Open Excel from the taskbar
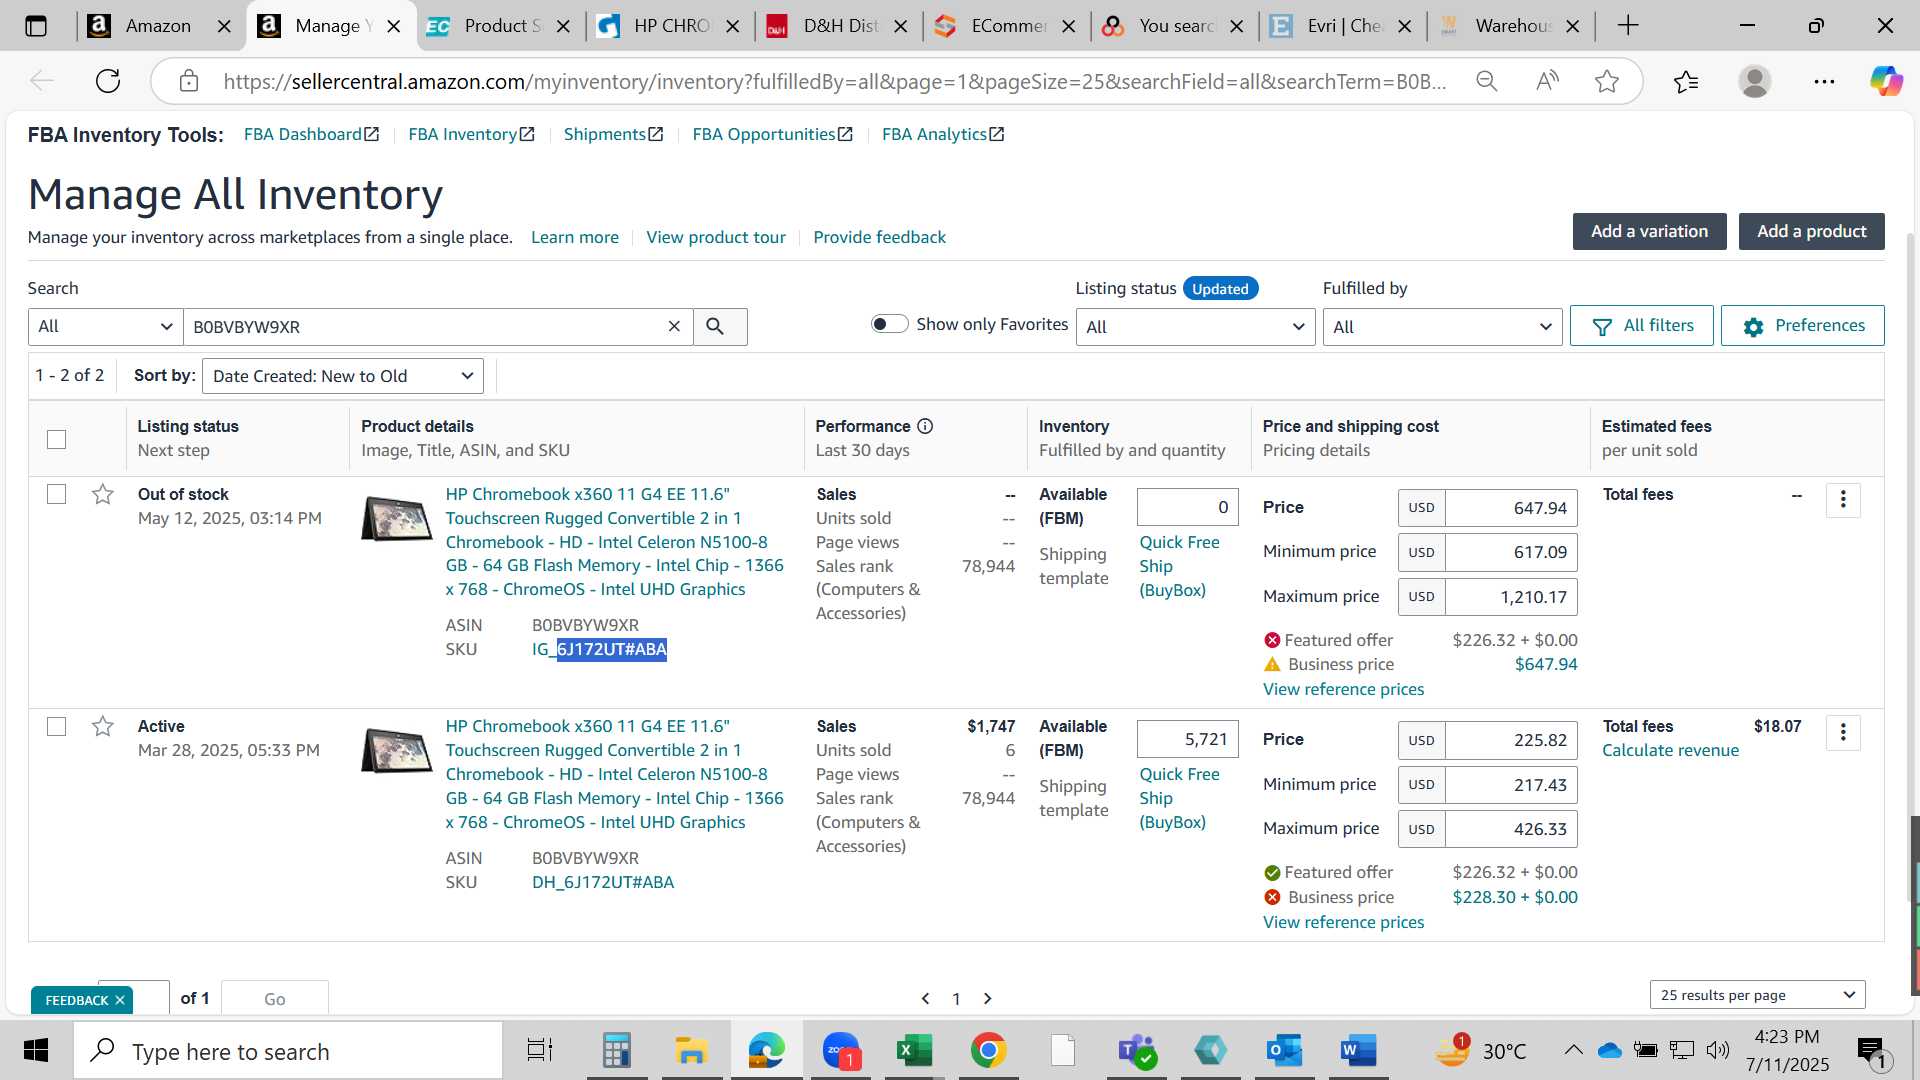 coord(914,1051)
